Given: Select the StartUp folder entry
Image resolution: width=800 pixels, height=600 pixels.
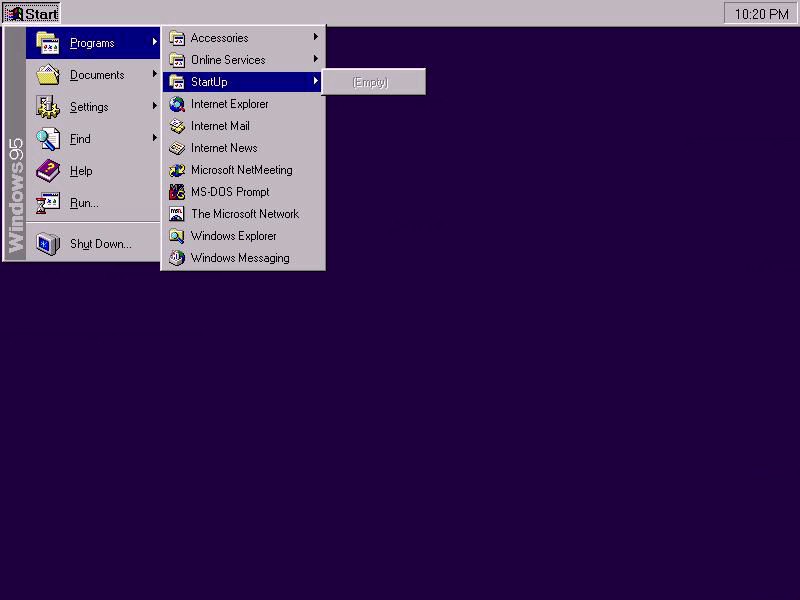Looking at the screenshot, I should (209, 82).
